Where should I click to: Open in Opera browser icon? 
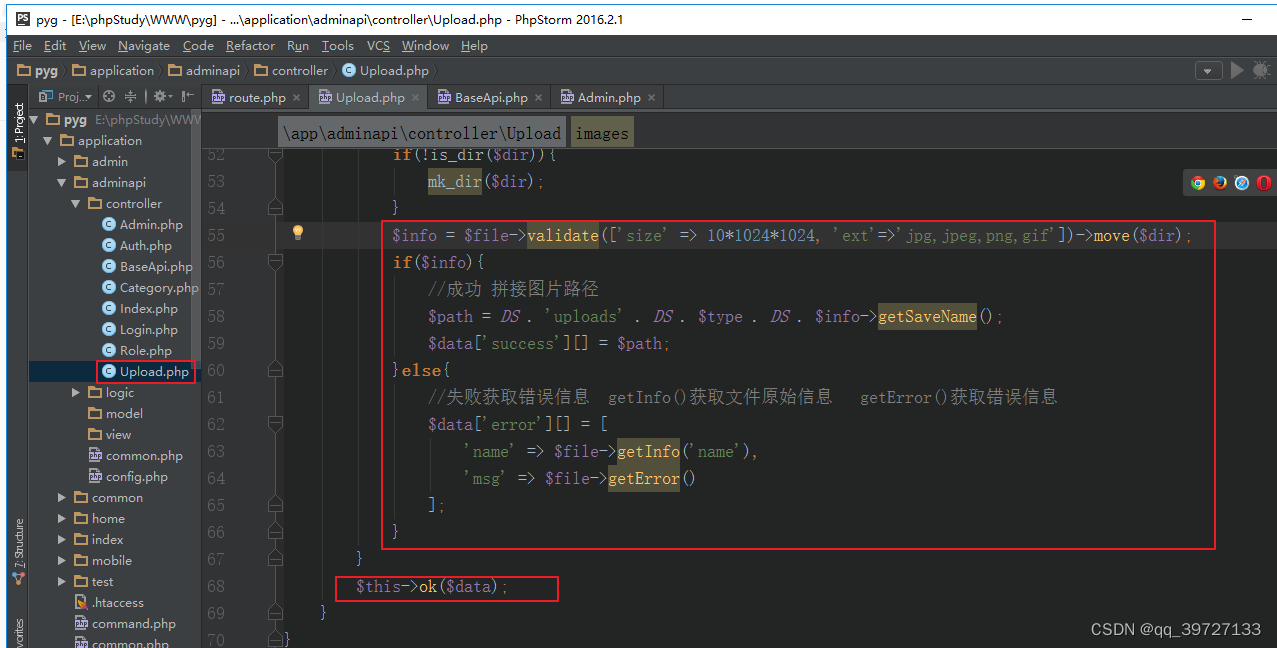click(x=1264, y=182)
